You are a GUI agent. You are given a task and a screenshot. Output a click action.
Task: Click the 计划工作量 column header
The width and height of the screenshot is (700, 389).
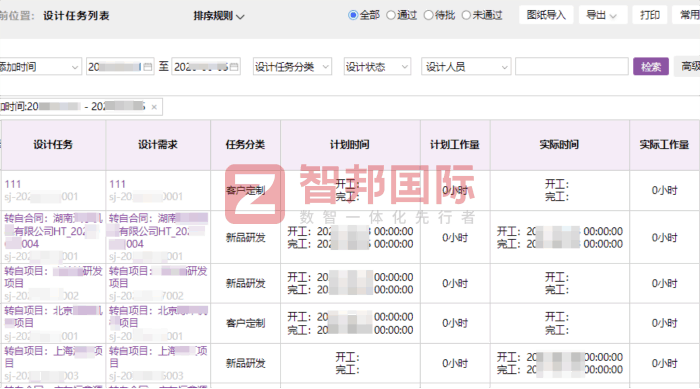click(455, 145)
